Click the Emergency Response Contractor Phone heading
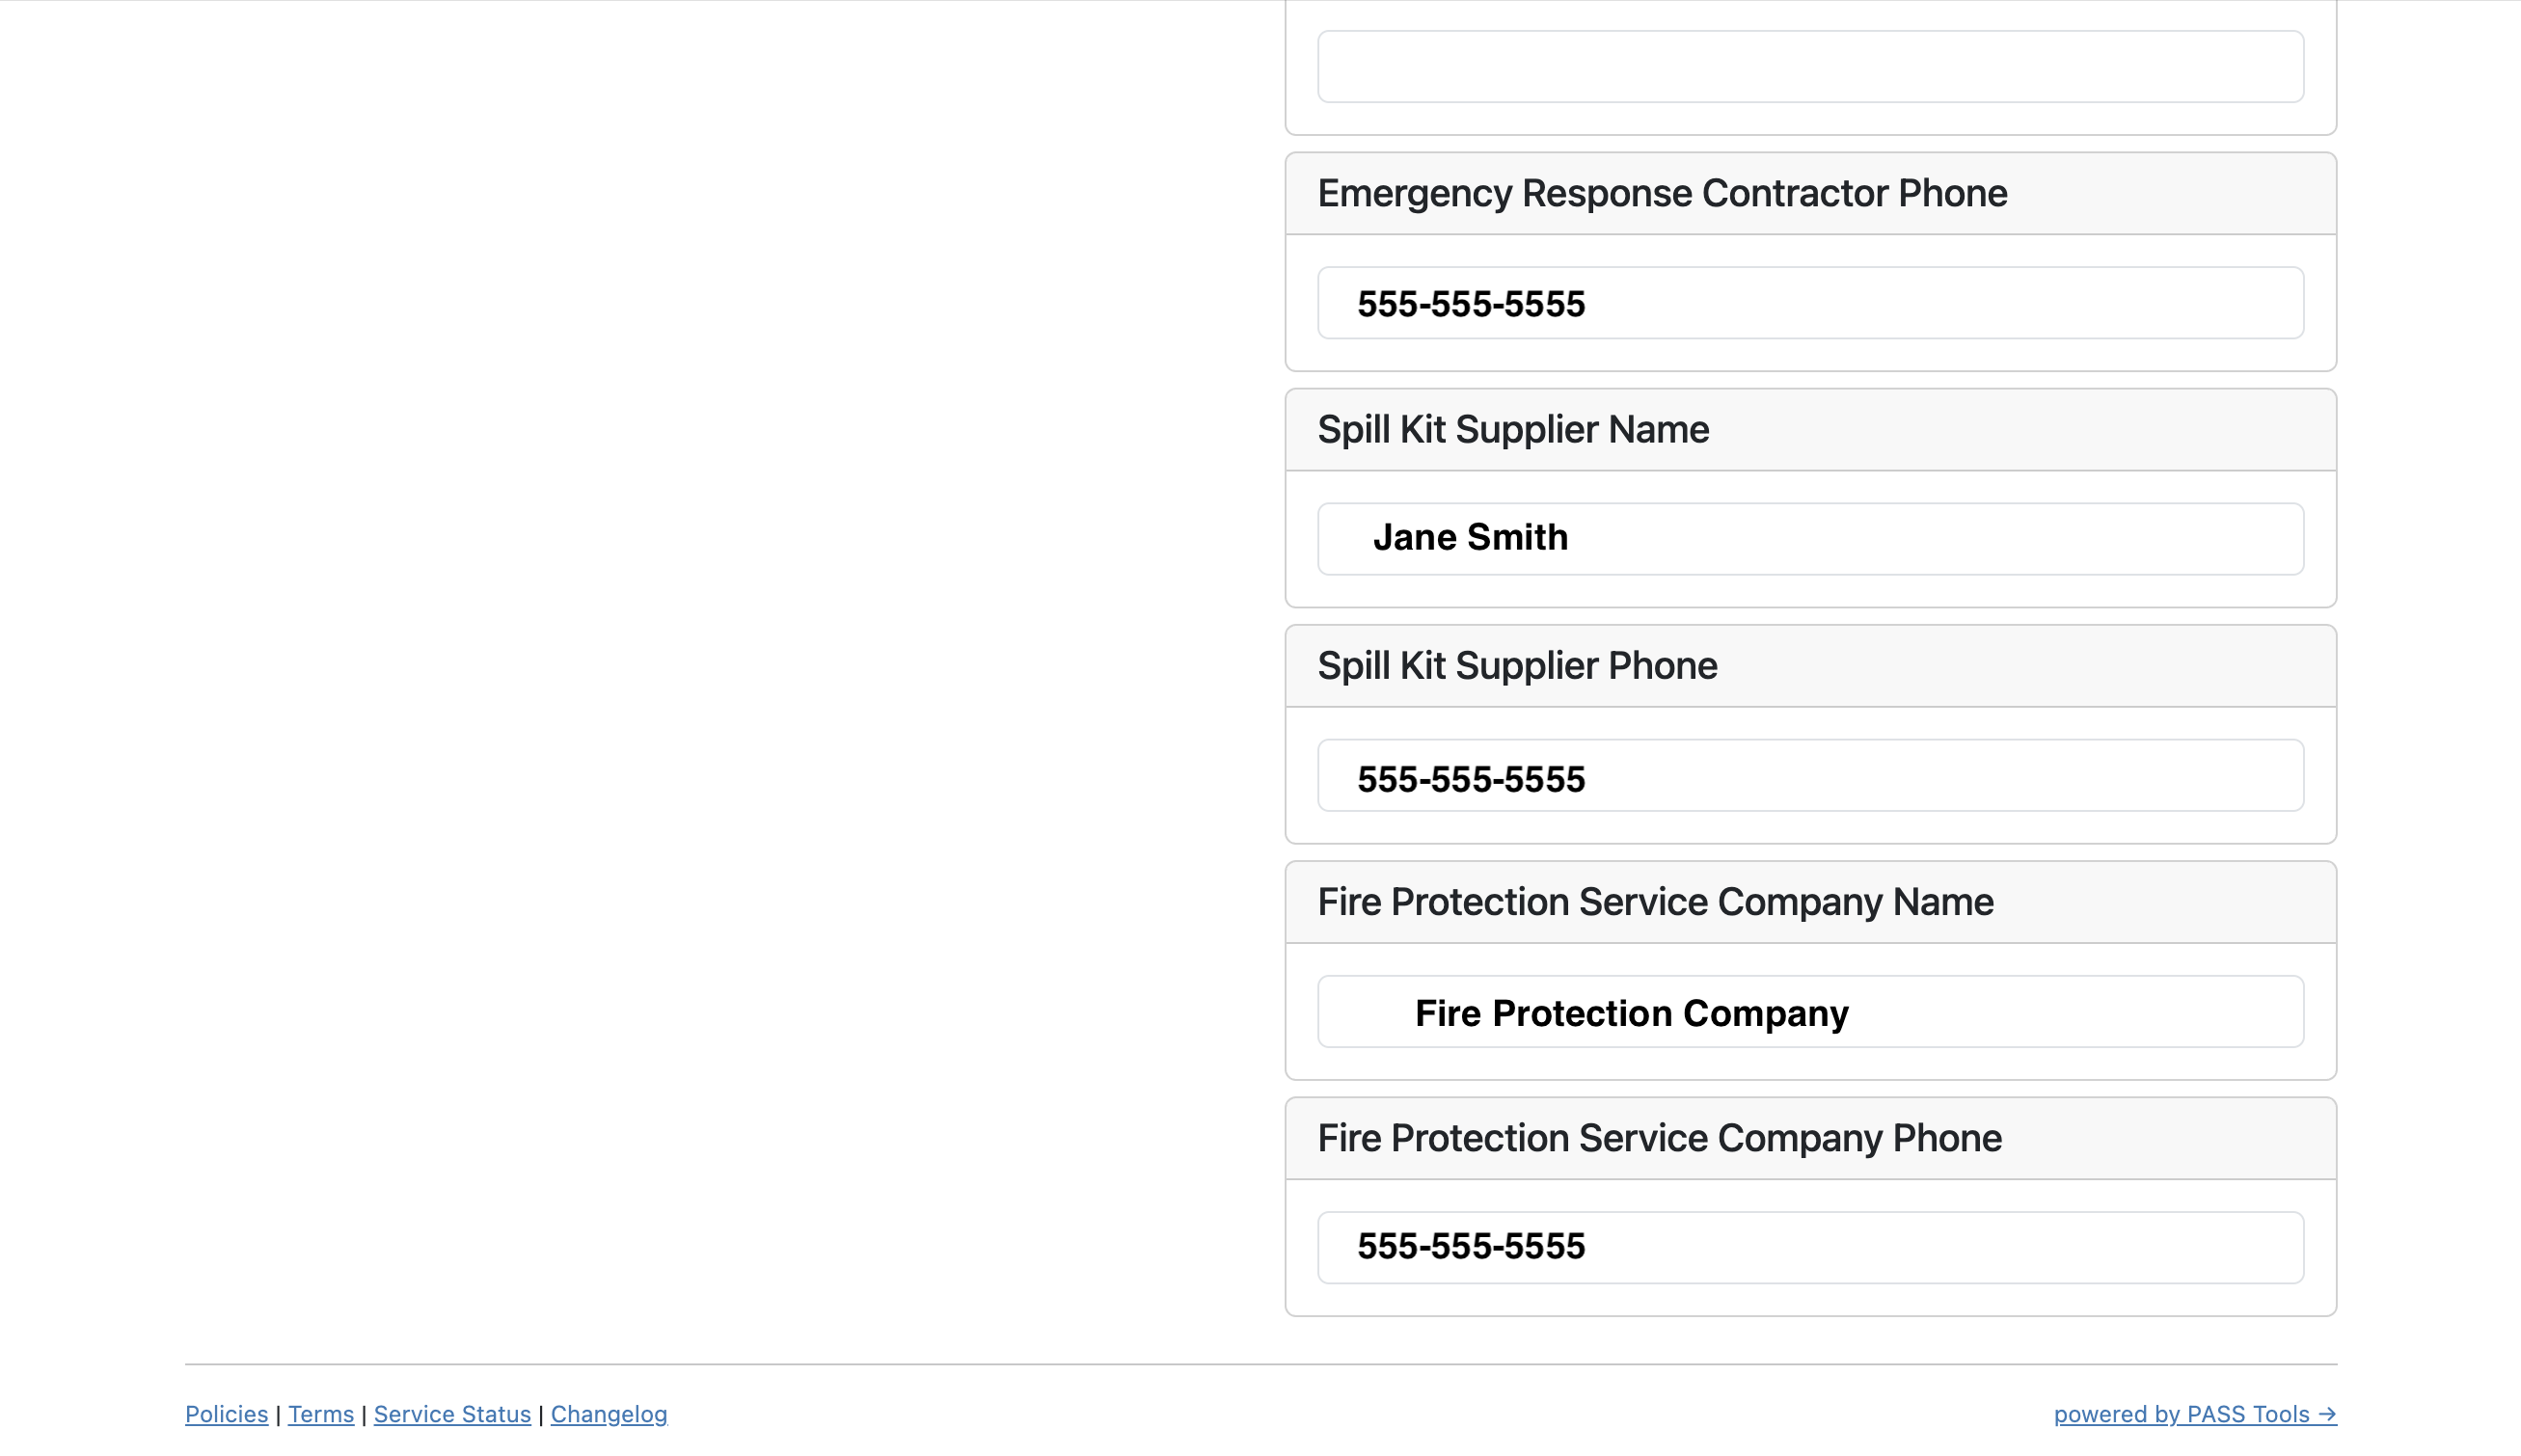This screenshot has width=2521, height=1456. (x=1661, y=194)
